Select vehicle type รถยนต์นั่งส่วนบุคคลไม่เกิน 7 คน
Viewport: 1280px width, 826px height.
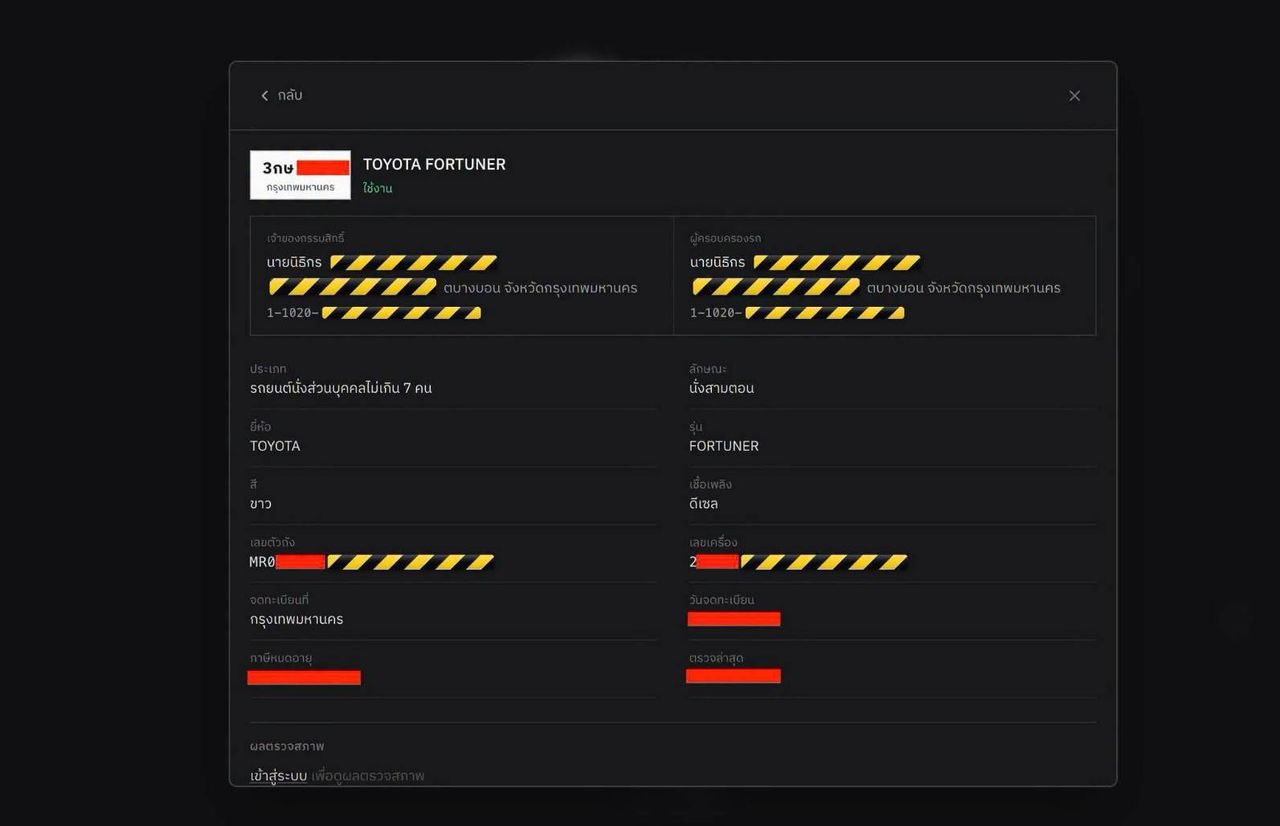pyautogui.click(x=341, y=388)
